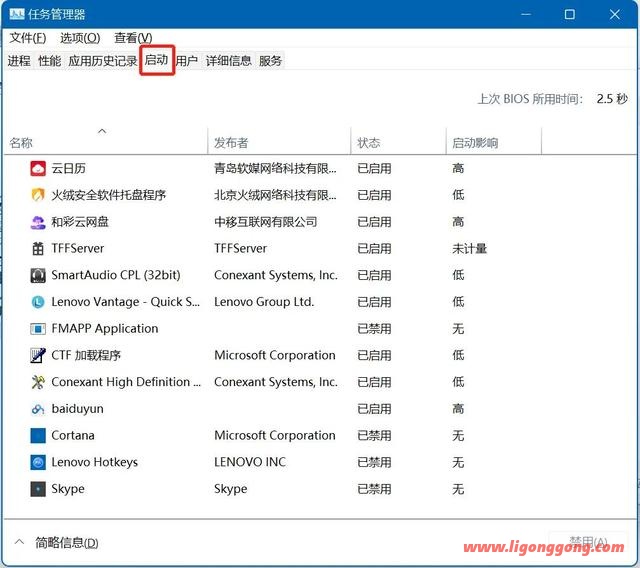
Task: Click the Cortana blue square icon
Action: click(38, 435)
